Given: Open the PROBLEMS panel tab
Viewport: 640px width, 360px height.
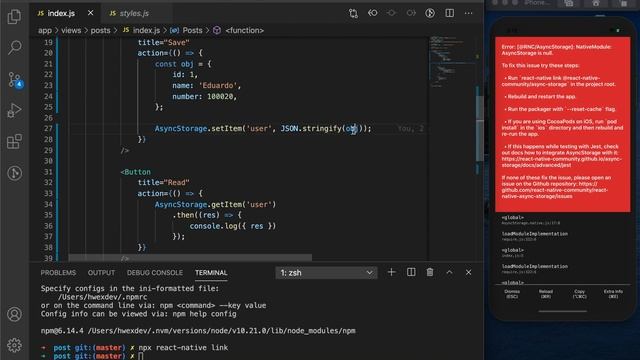Looking at the screenshot, I should pos(58,273).
